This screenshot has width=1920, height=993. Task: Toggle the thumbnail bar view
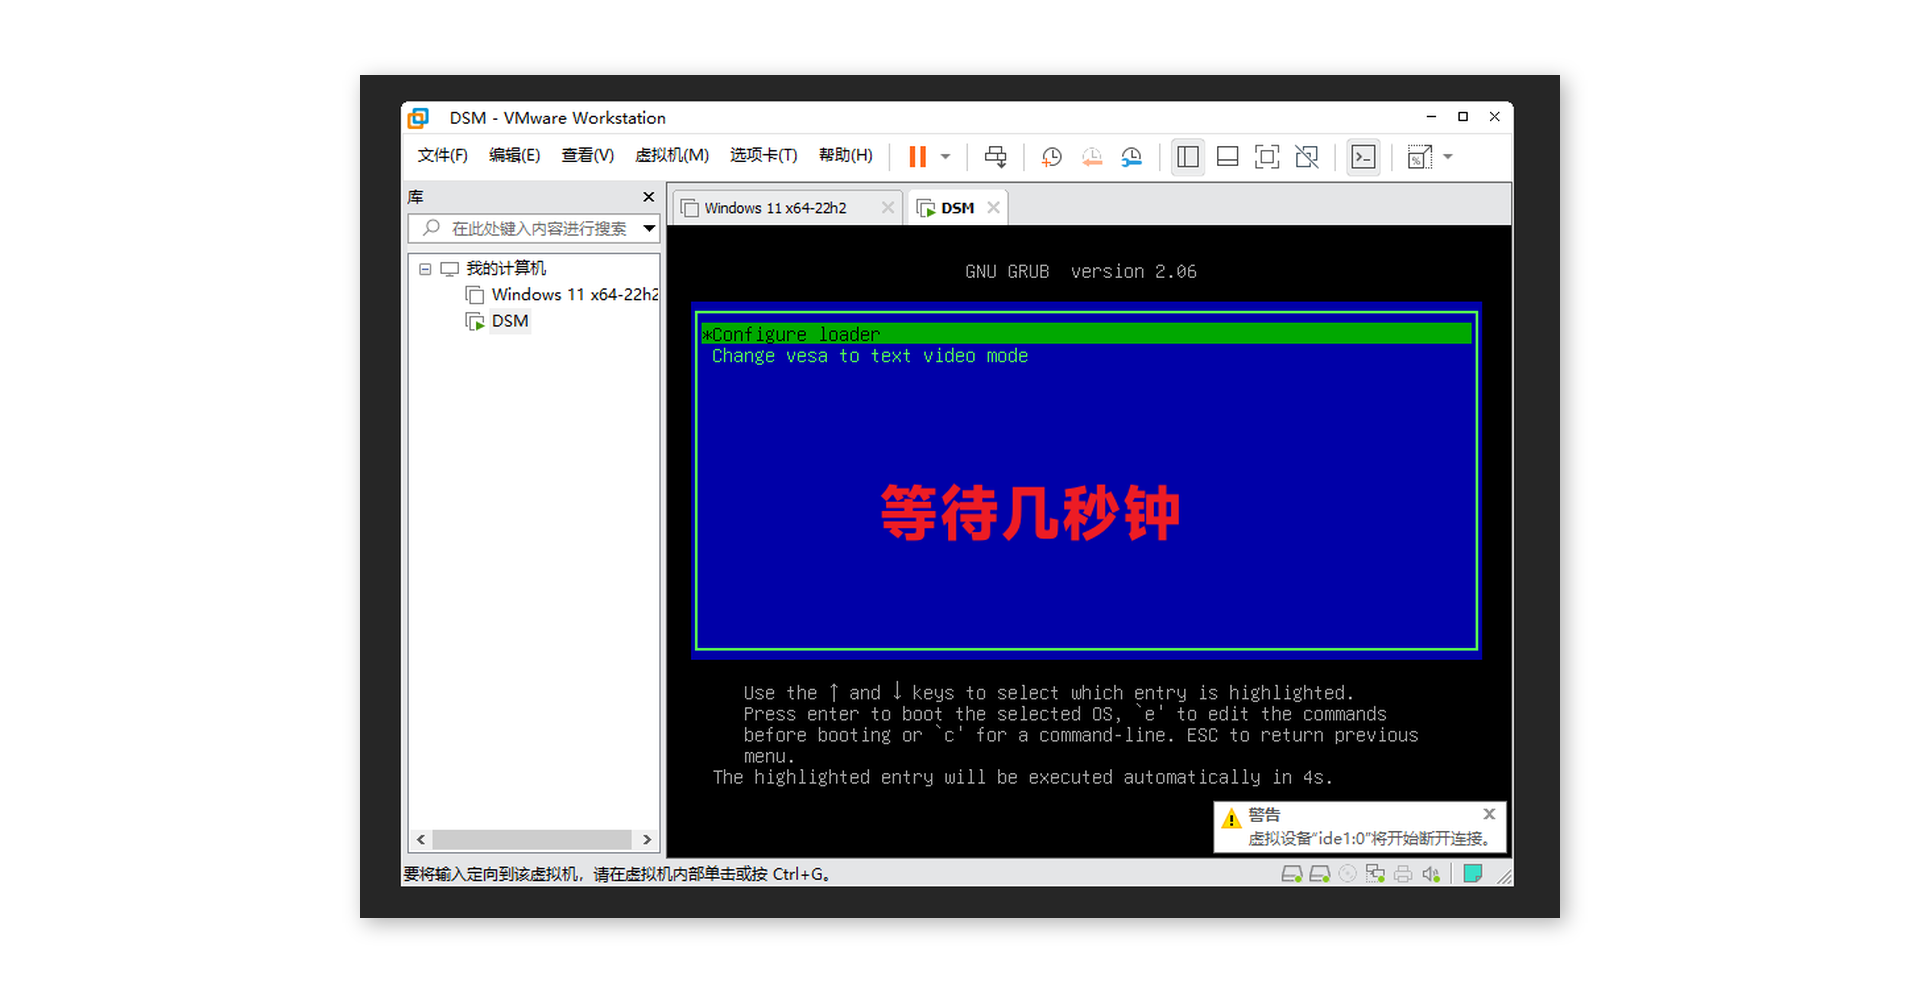(x=1228, y=157)
